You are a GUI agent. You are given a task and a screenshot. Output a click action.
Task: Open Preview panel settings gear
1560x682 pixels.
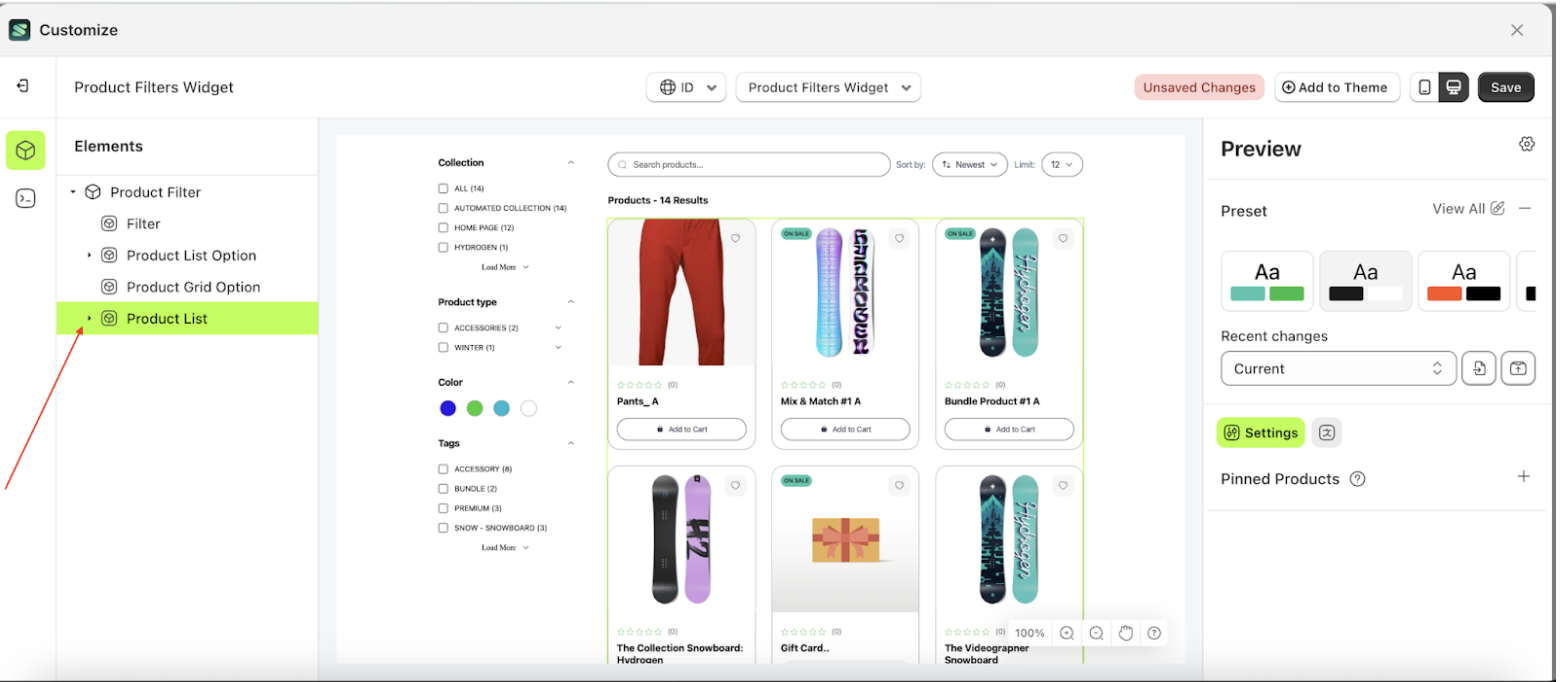click(1526, 144)
